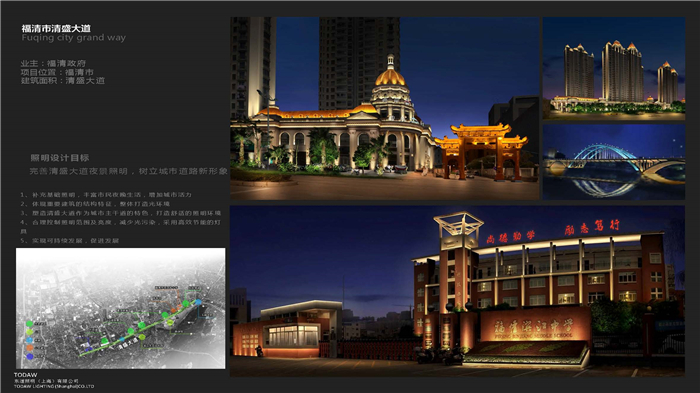Select small blue marker on lower route
This screenshot has width=700, height=393.
tap(122, 339)
